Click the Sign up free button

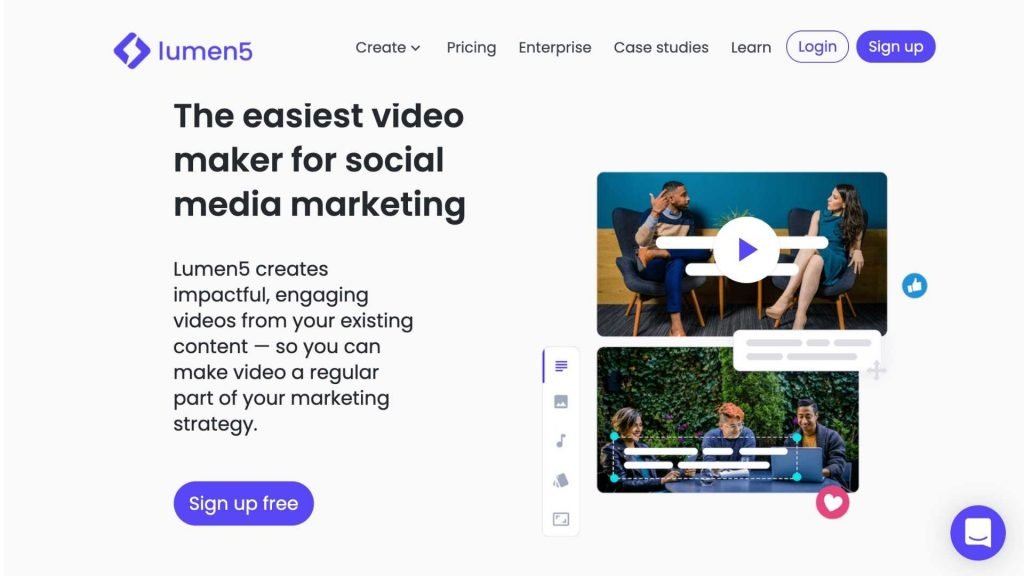(x=244, y=504)
